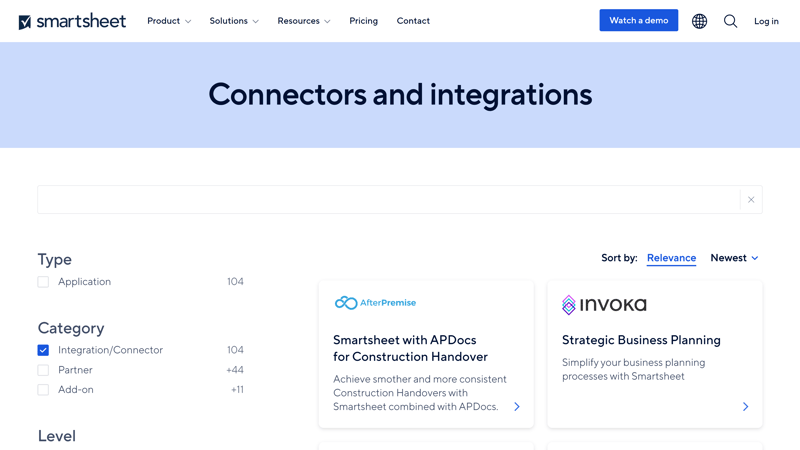The image size is (800, 450).
Task: Open site search magnifier icon
Action: click(x=730, y=21)
